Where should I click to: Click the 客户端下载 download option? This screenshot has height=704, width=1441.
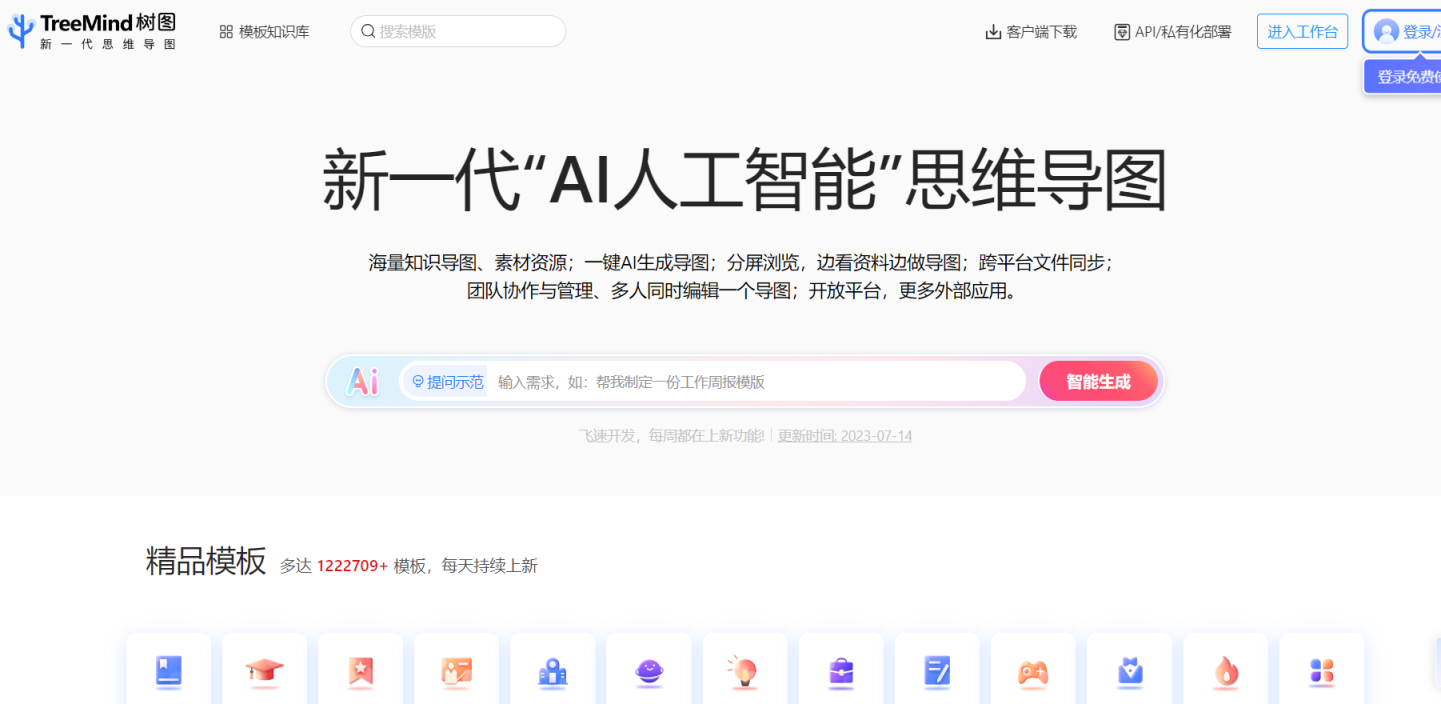point(1030,31)
